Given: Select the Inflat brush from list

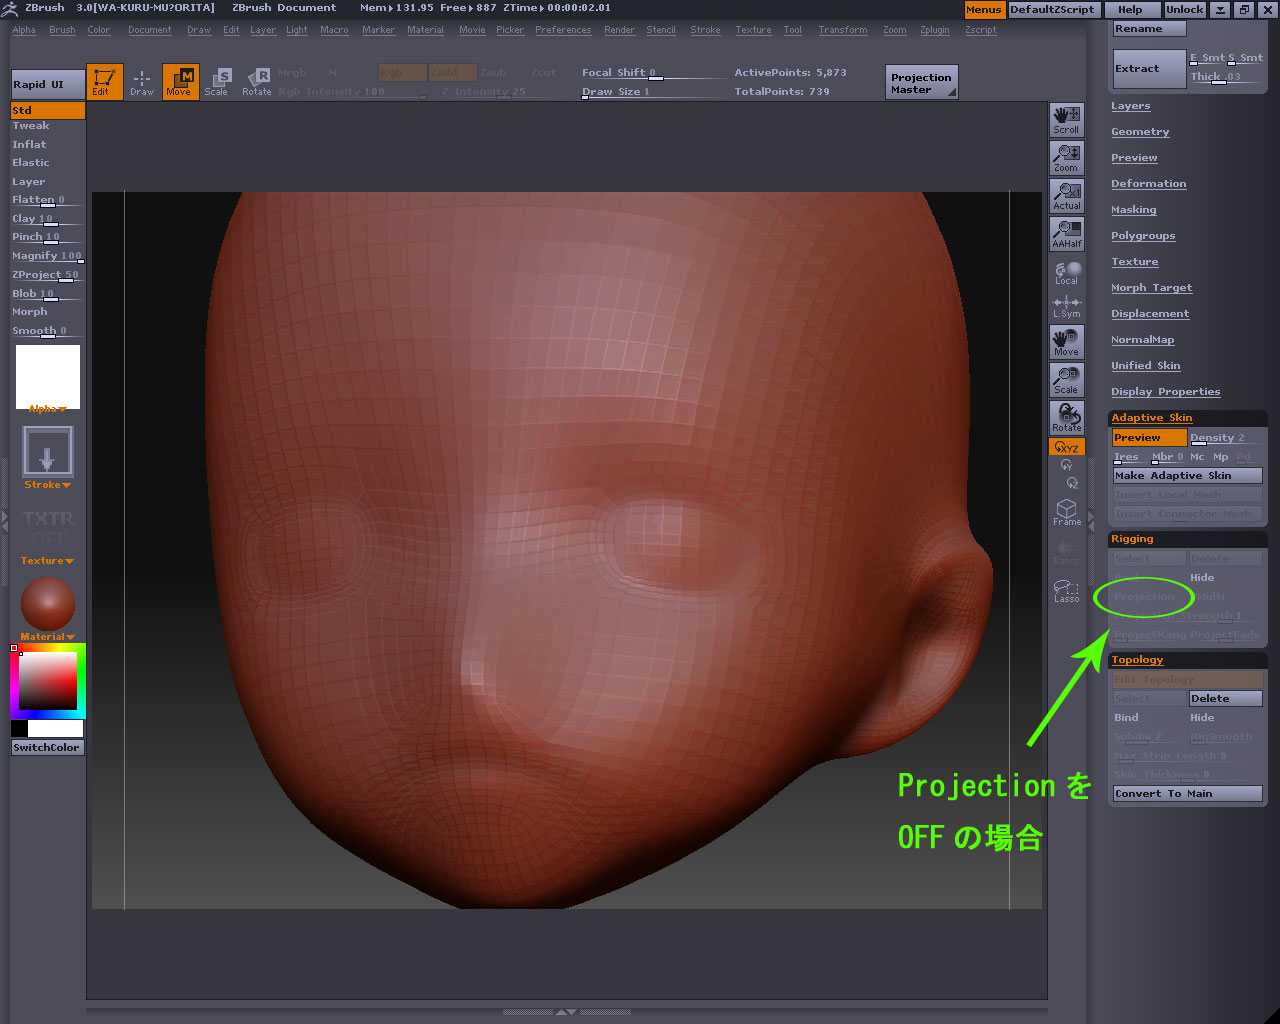Looking at the screenshot, I should (29, 144).
